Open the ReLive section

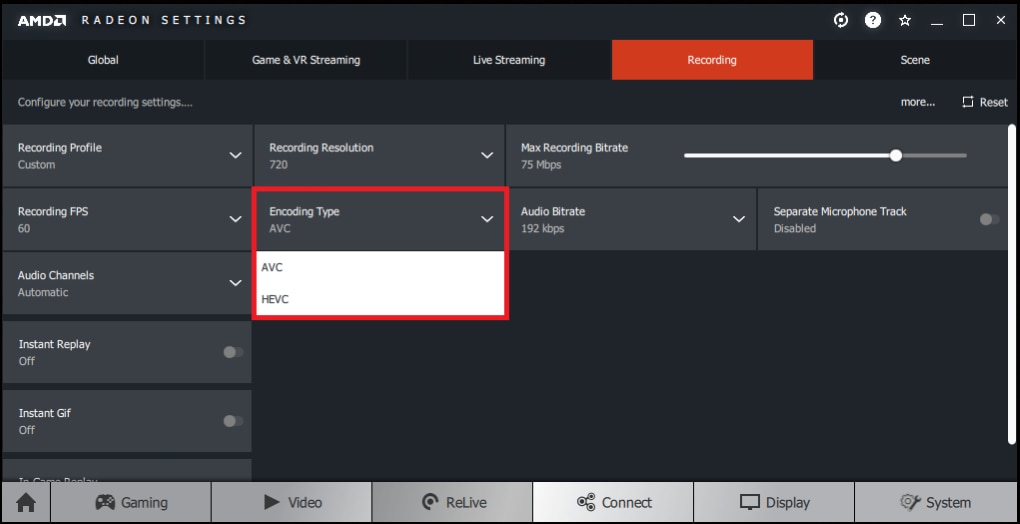coord(452,503)
